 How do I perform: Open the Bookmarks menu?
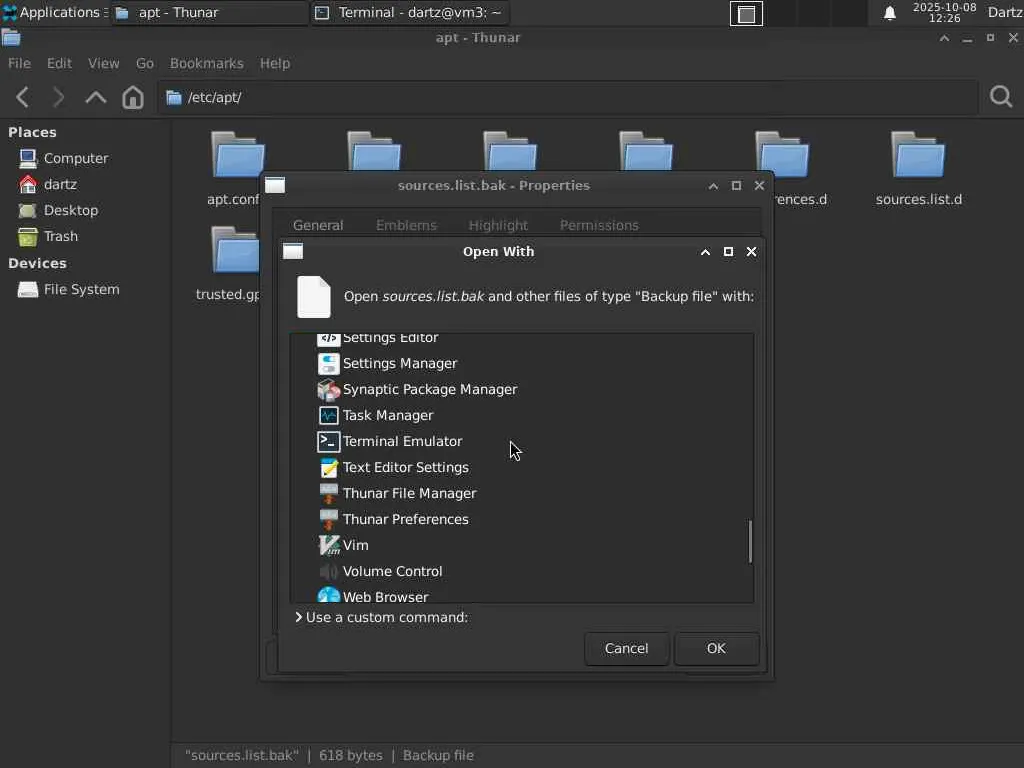[206, 63]
